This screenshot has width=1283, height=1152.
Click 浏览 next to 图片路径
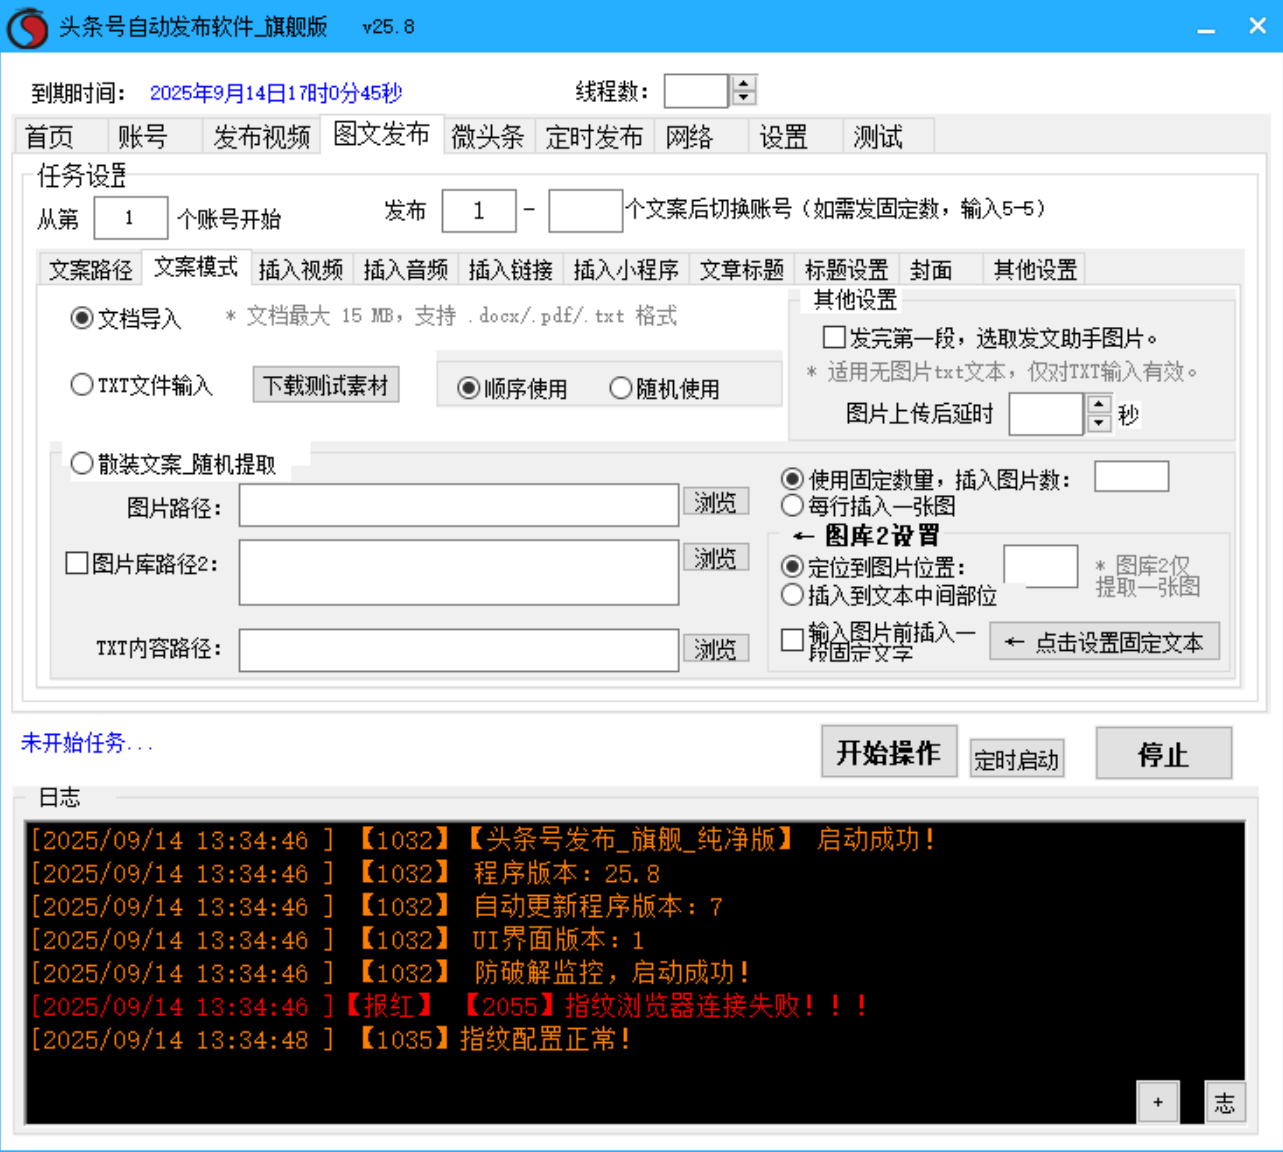(x=716, y=502)
